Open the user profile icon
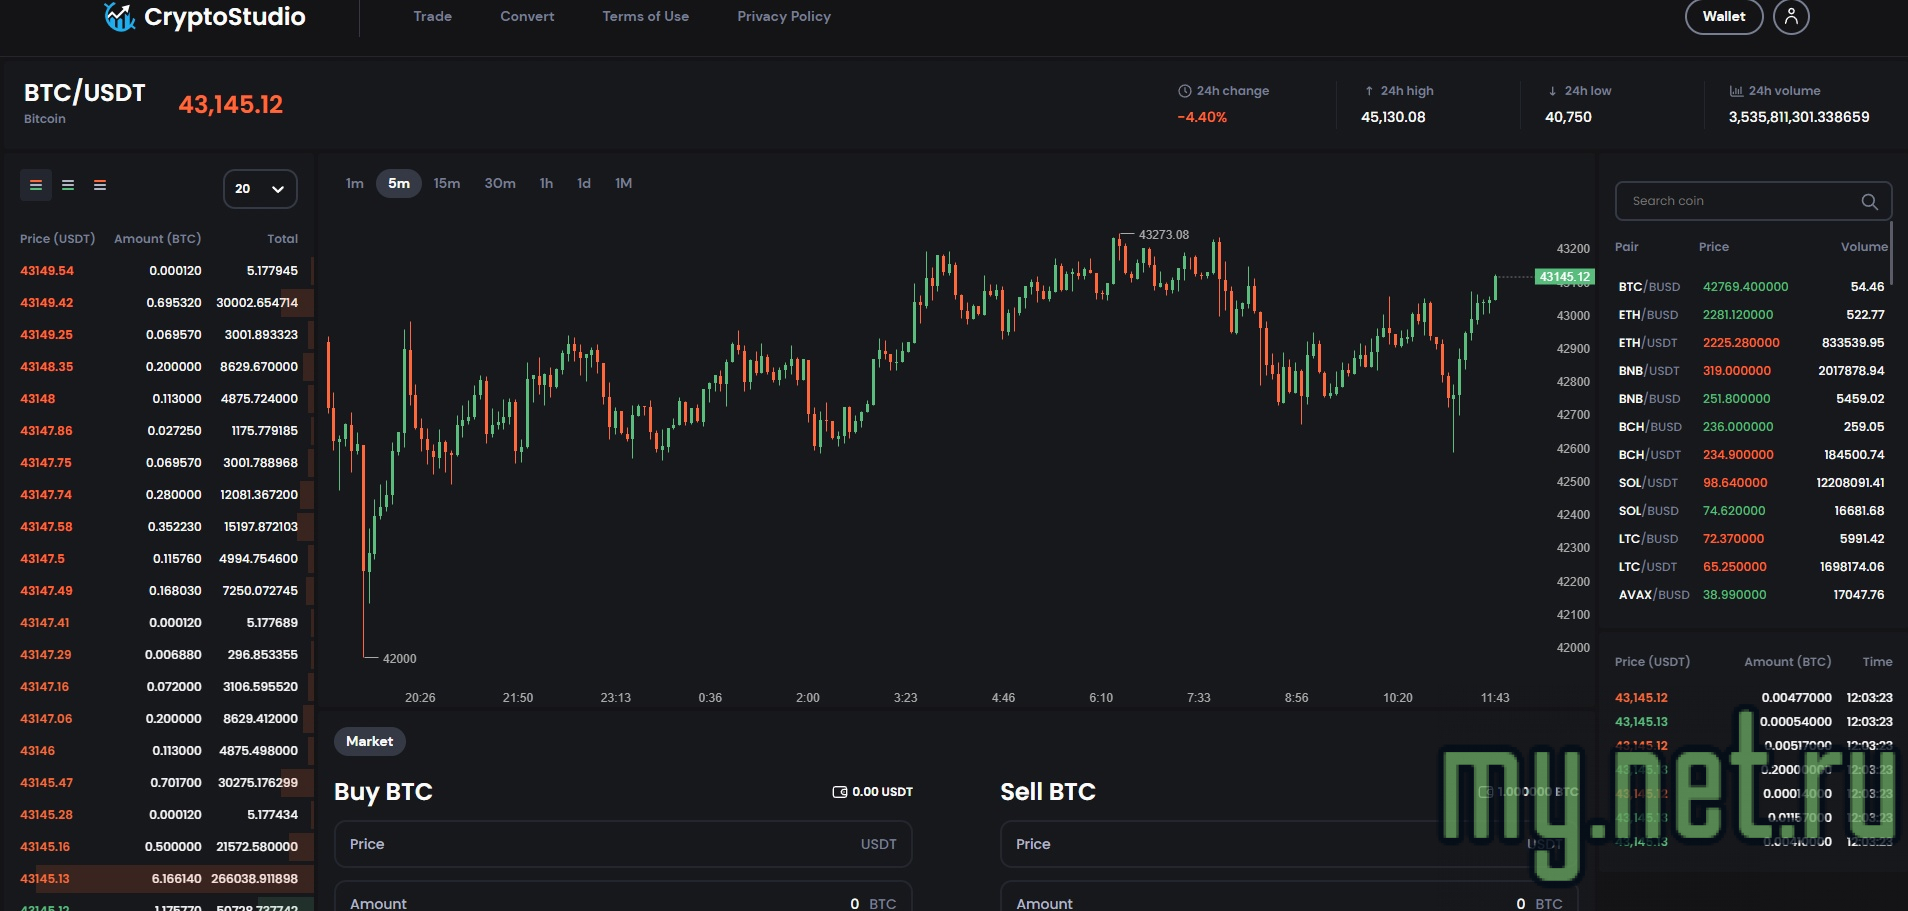This screenshot has width=1908, height=911. (x=1790, y=17)
